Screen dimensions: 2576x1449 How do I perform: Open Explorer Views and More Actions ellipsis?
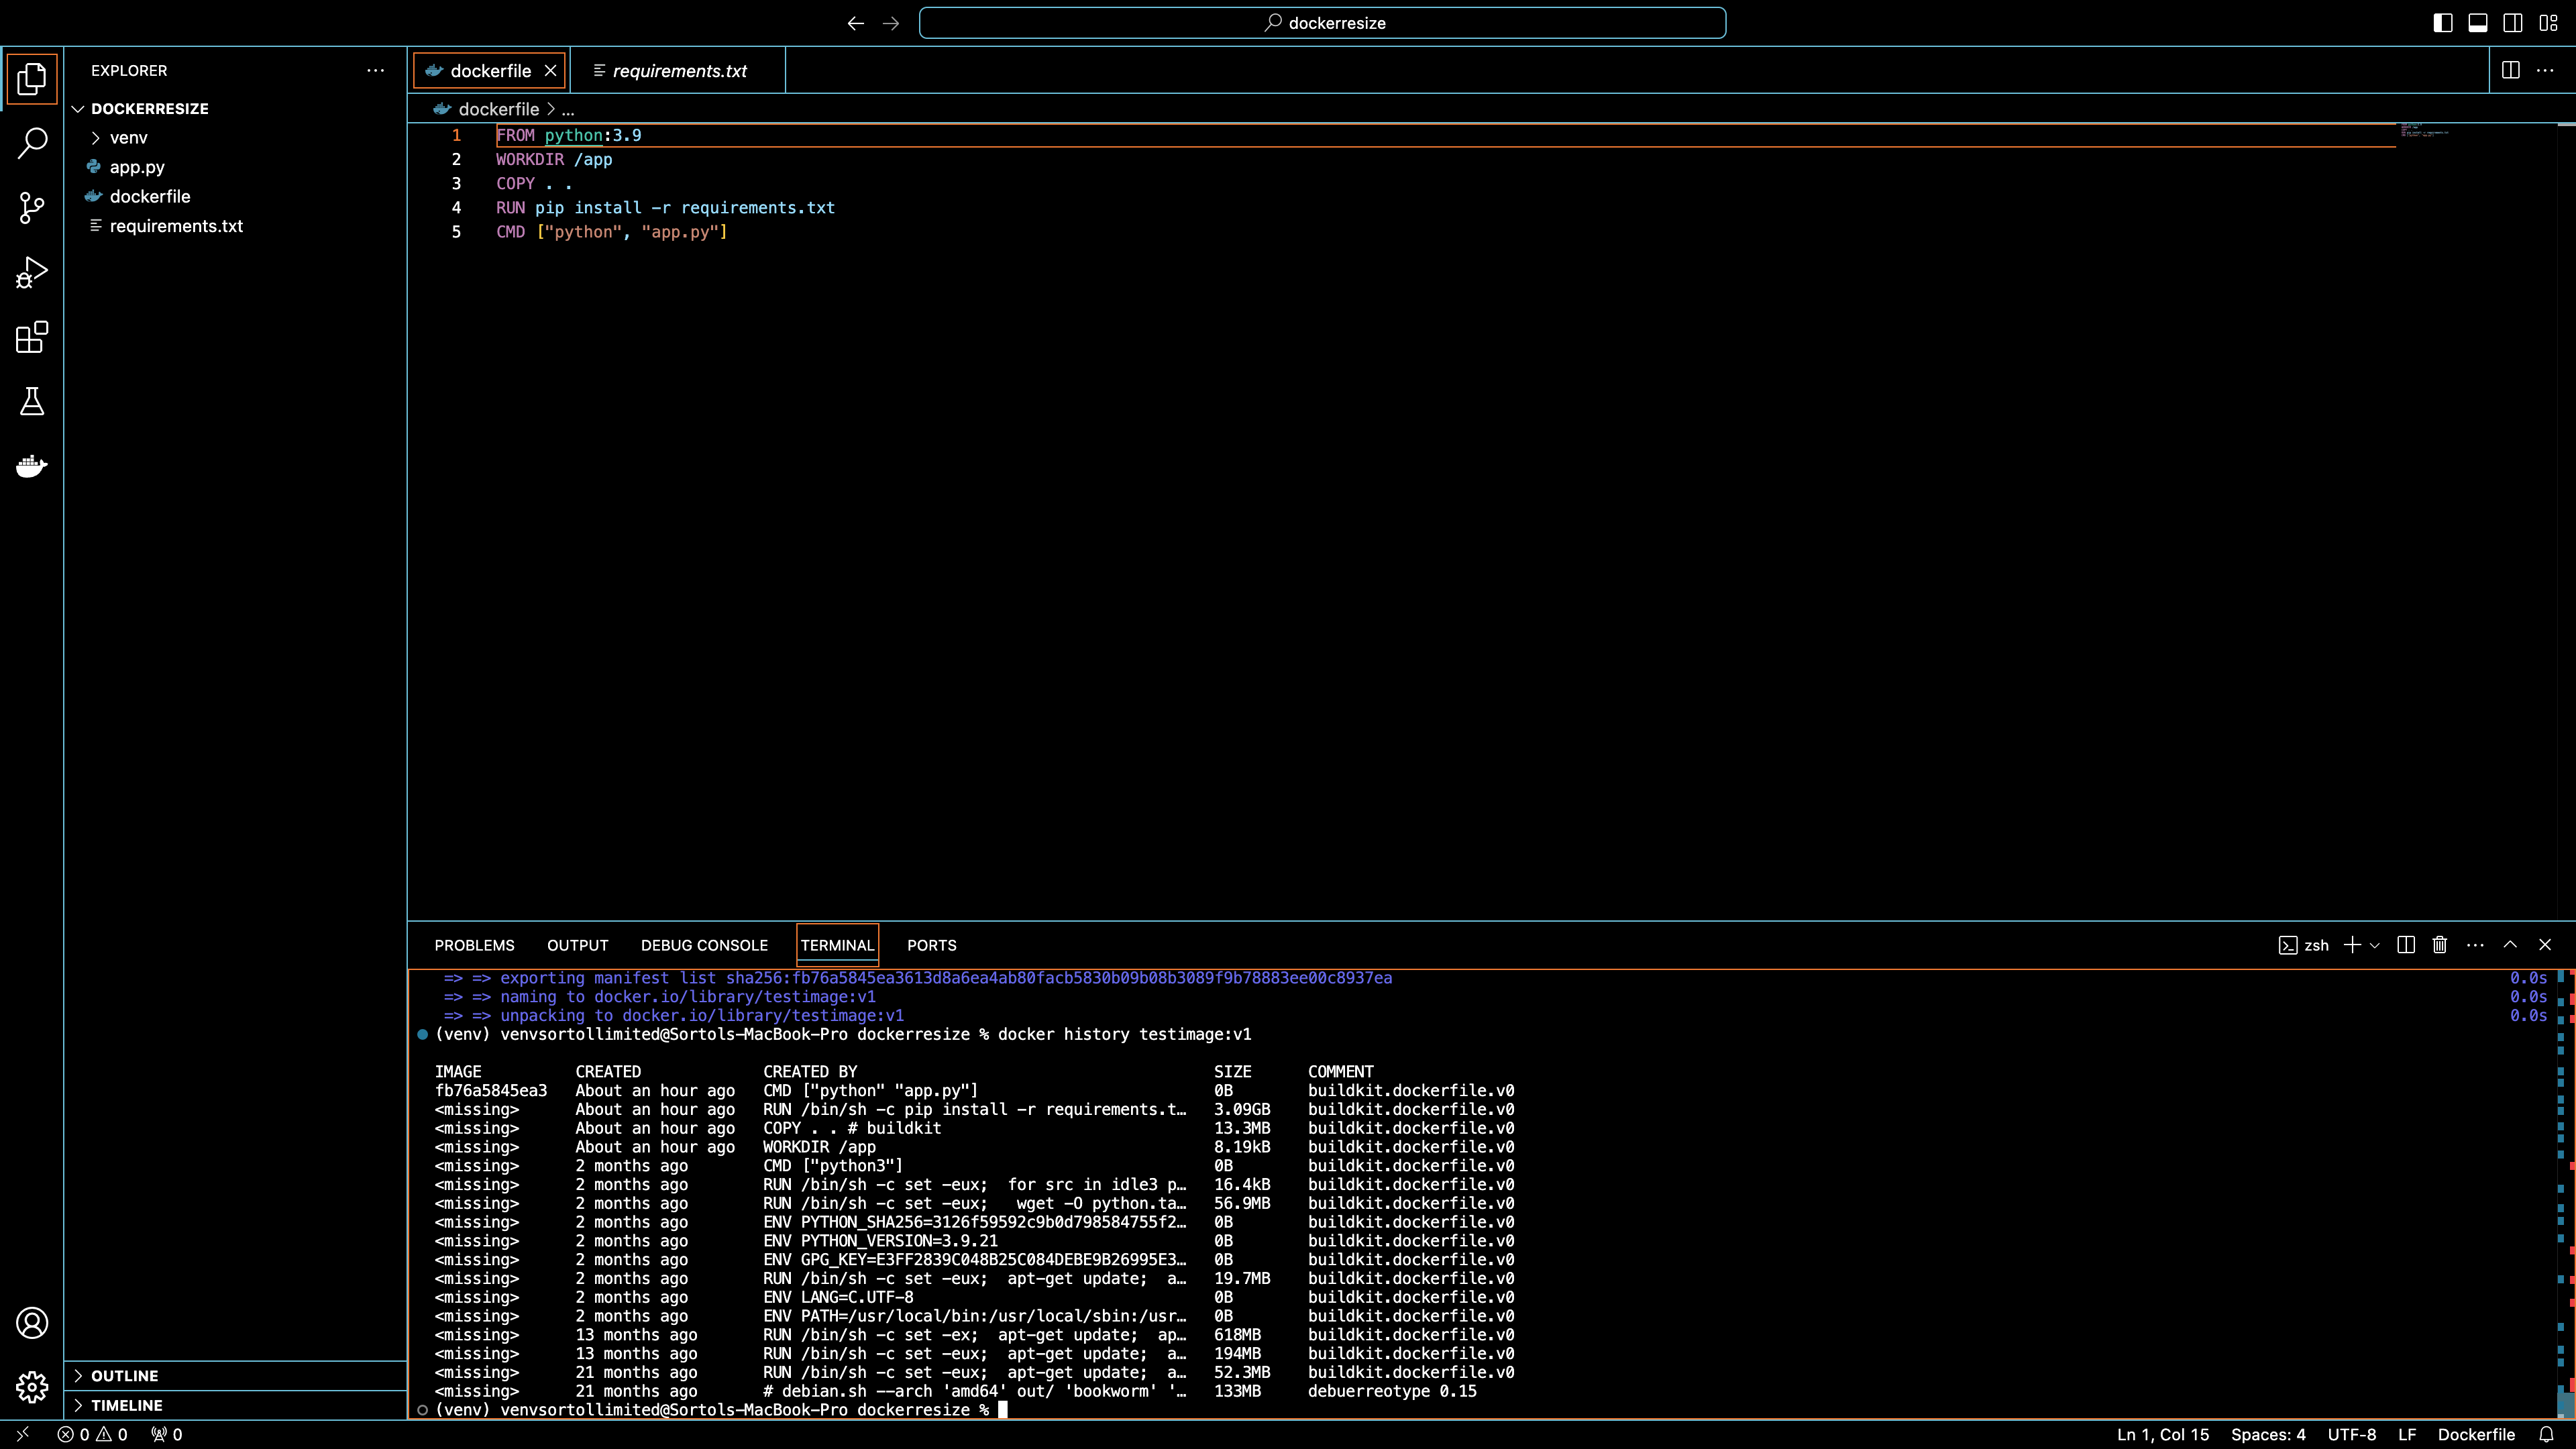tap(376, 70)
